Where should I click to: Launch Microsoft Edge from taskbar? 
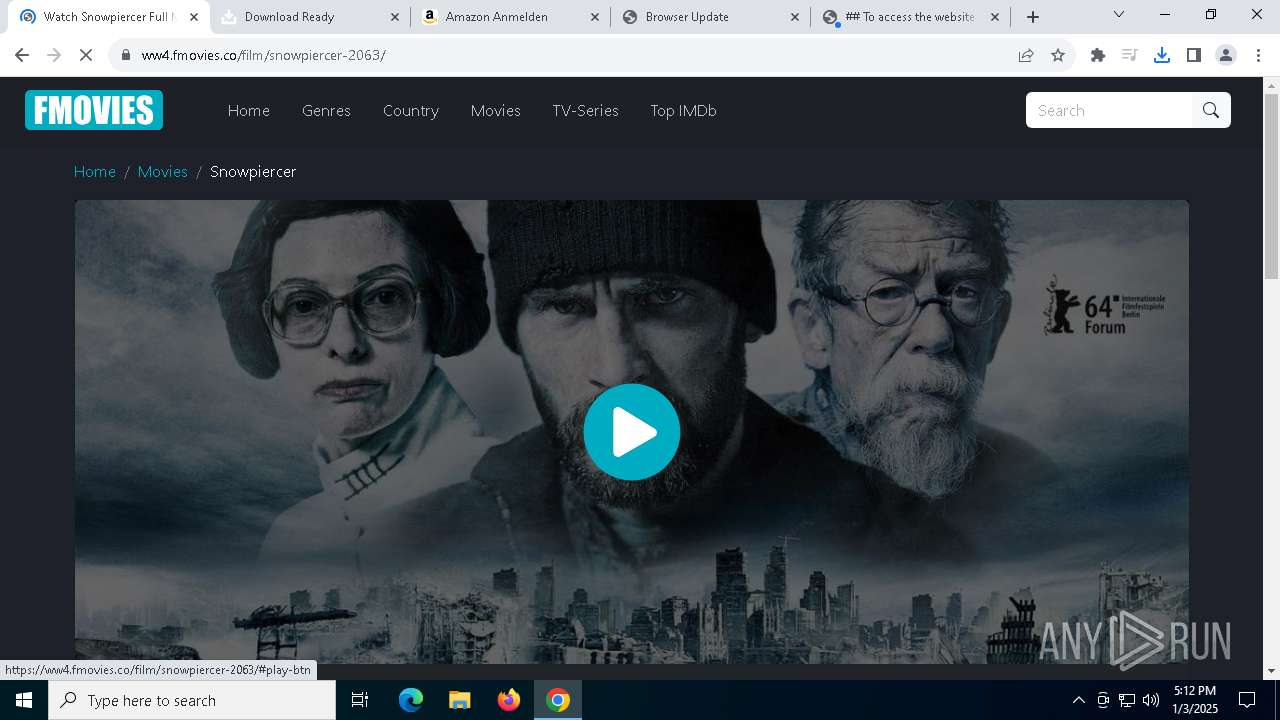(x=411, y=700)
